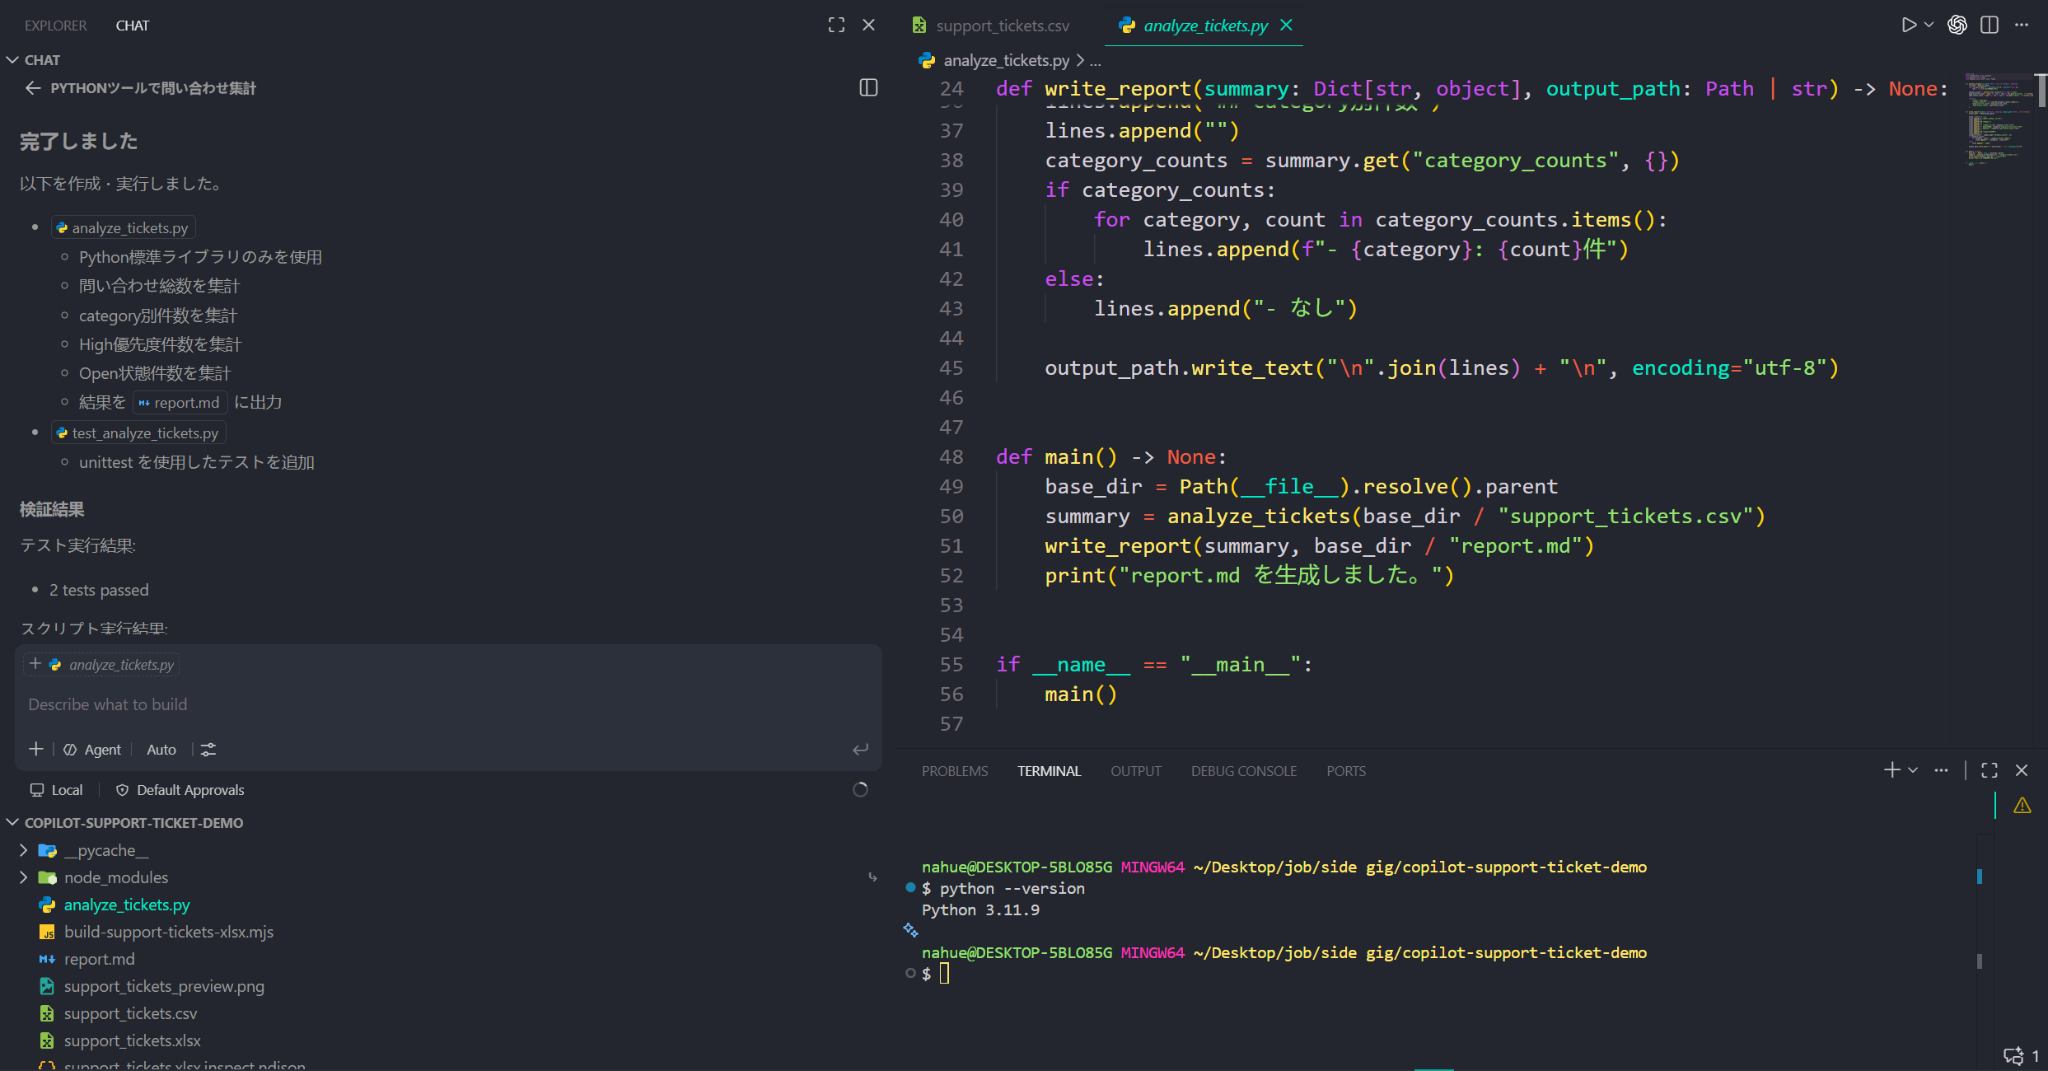Switch to PORTS panel tab
The width and height of the screenshot is (2048, 1071).
tap(1346, 771)
